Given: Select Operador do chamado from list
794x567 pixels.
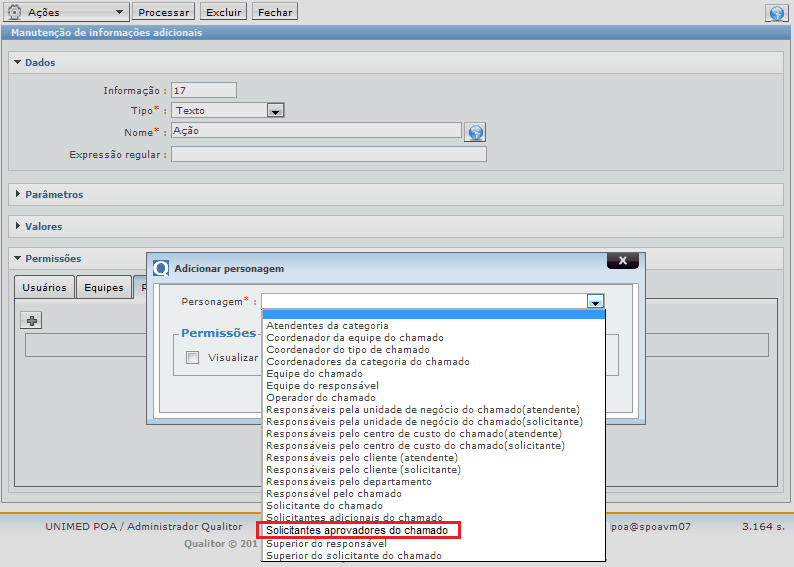Looking at the screenshot, I should coord(321,398).
